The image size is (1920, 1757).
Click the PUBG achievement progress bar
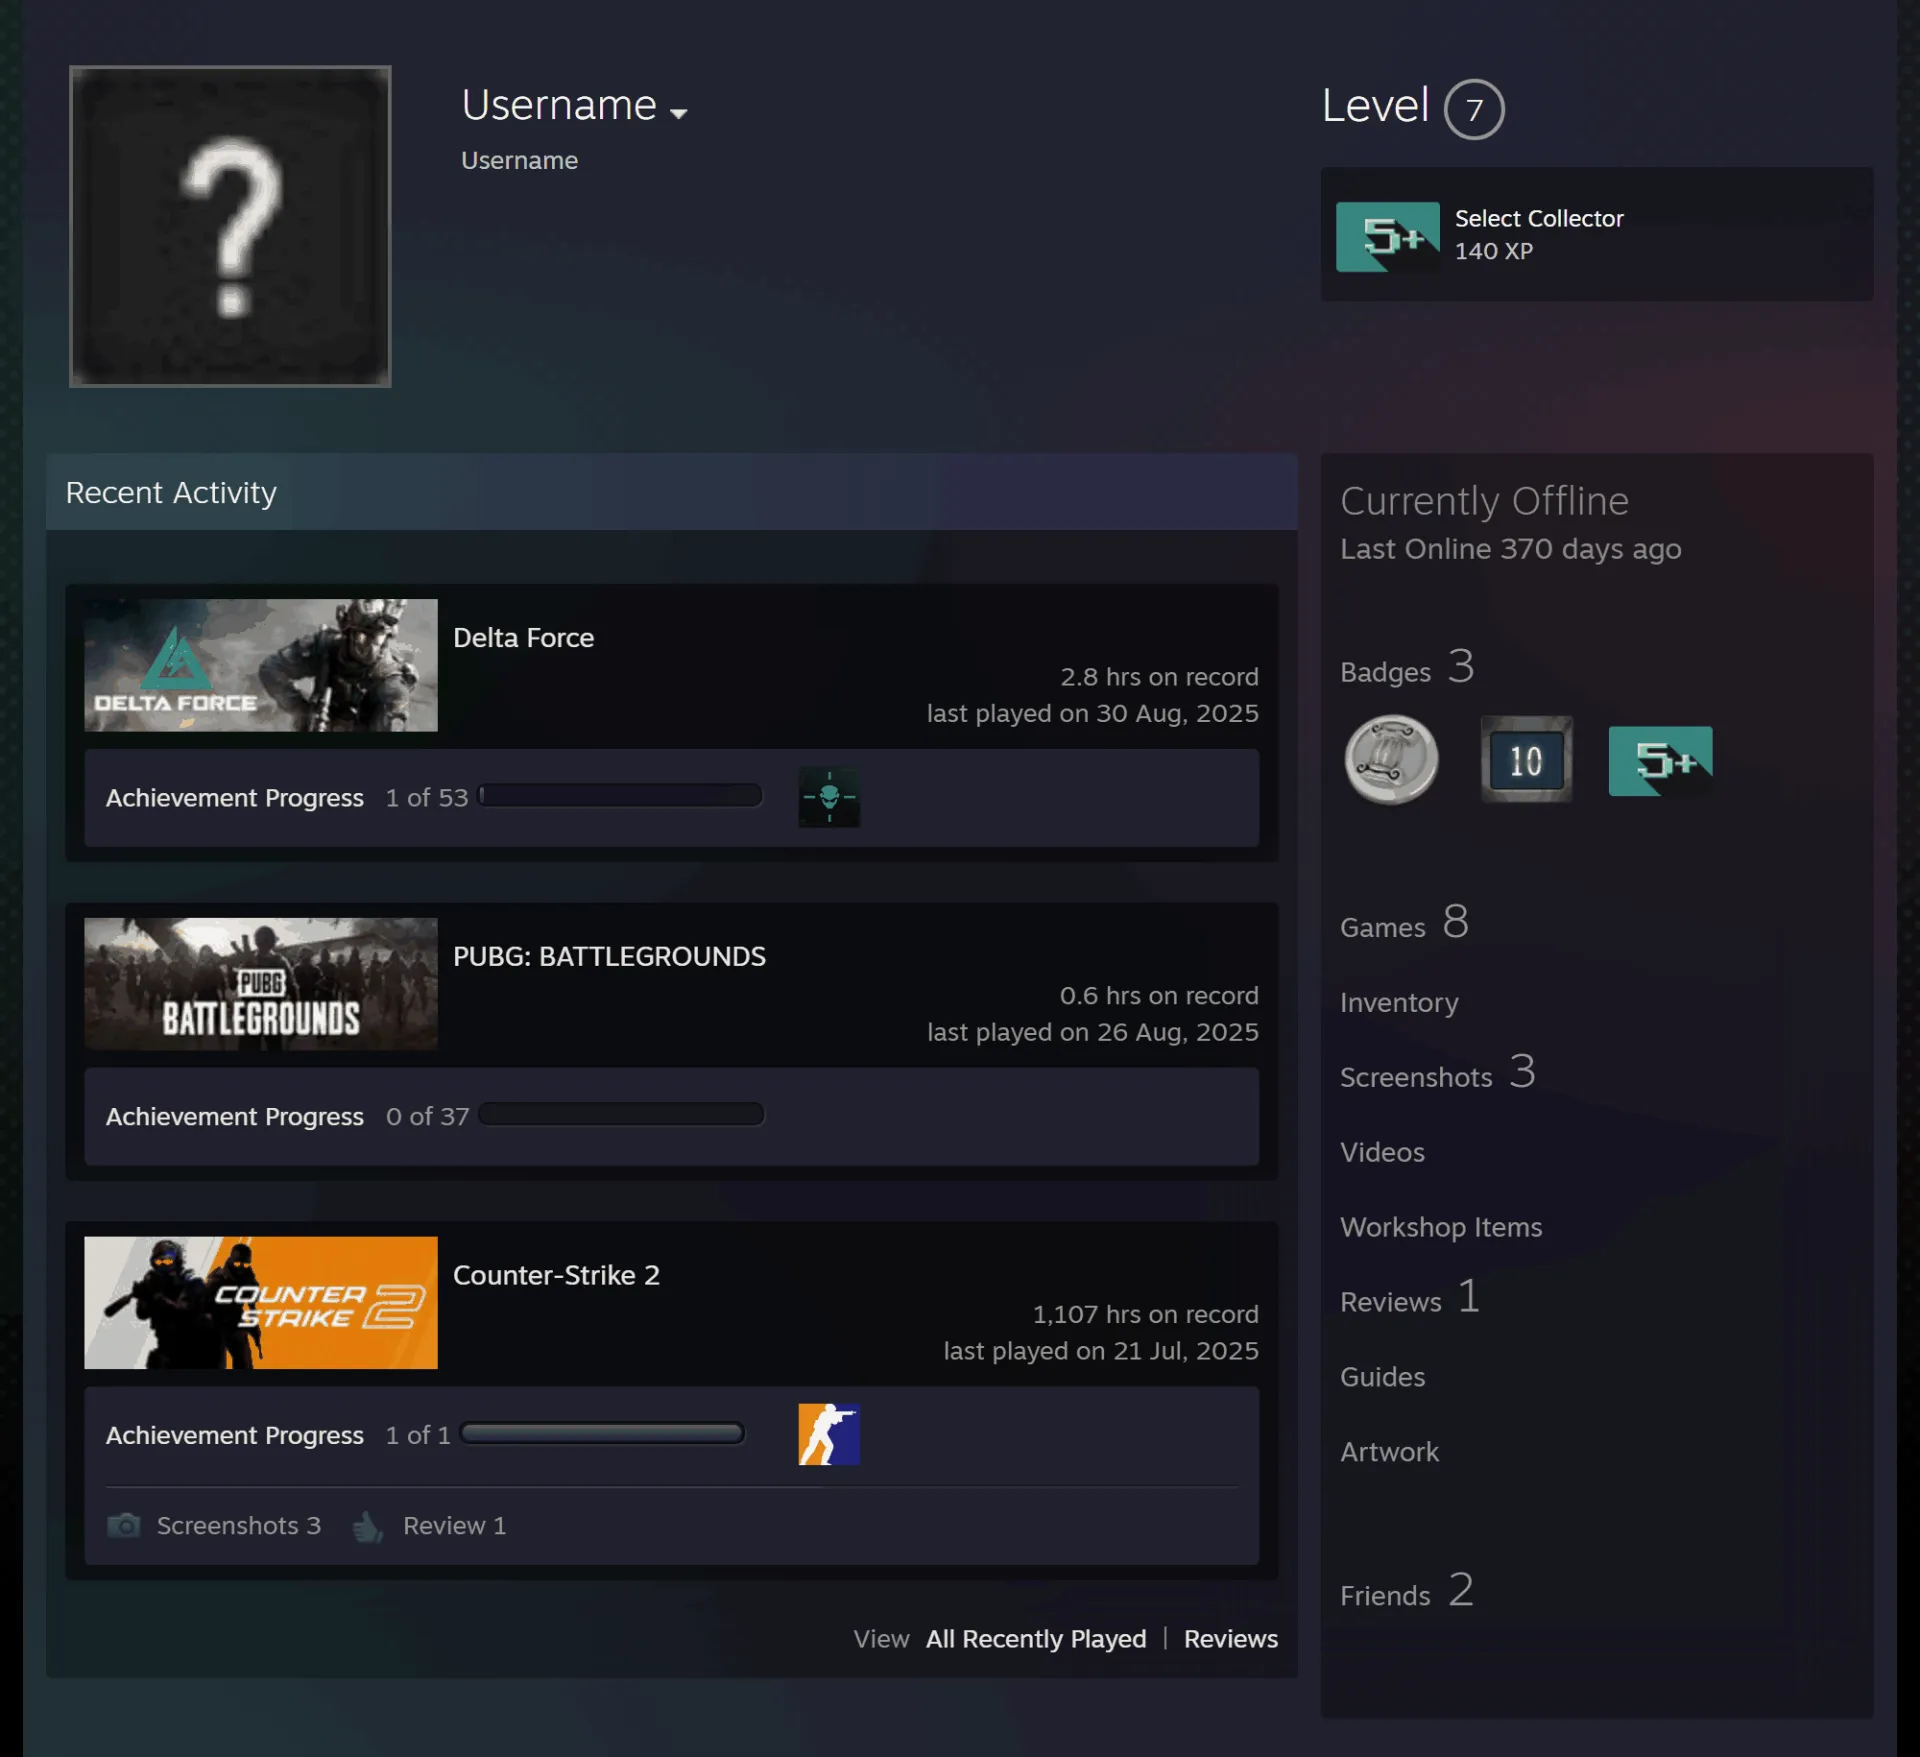click(621, 1114)
